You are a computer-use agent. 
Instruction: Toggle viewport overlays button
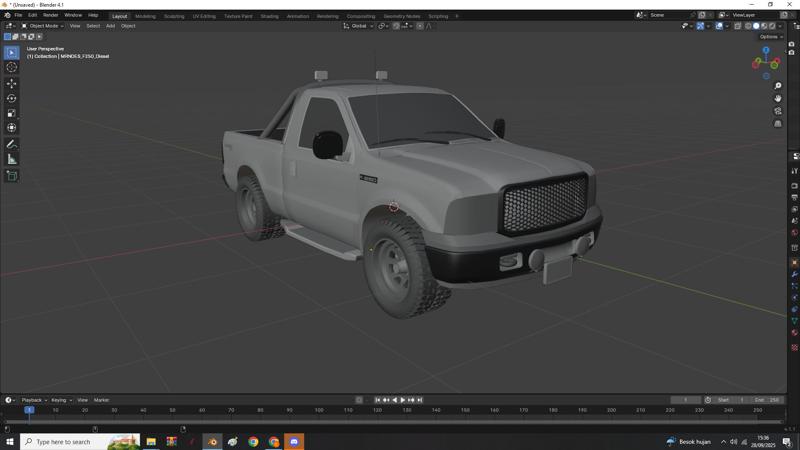[x=719, y=26]
